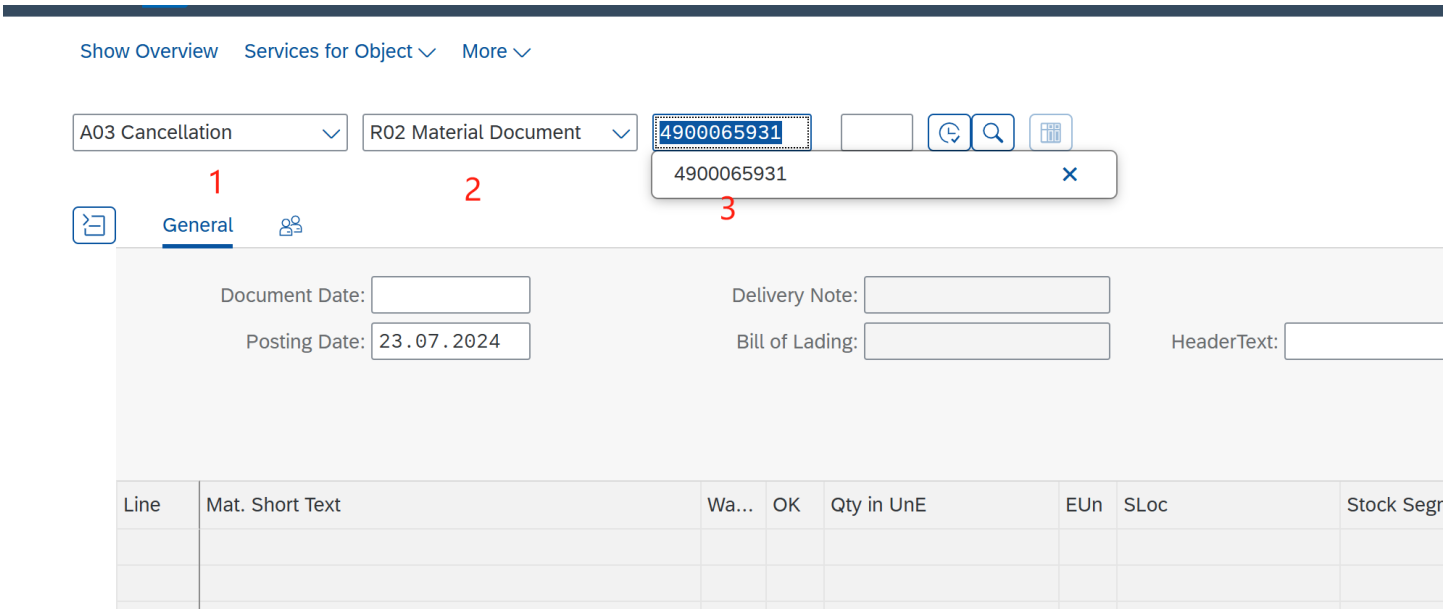Click the grayed-out table layout icon
1447x609 pixels.
1050,133
